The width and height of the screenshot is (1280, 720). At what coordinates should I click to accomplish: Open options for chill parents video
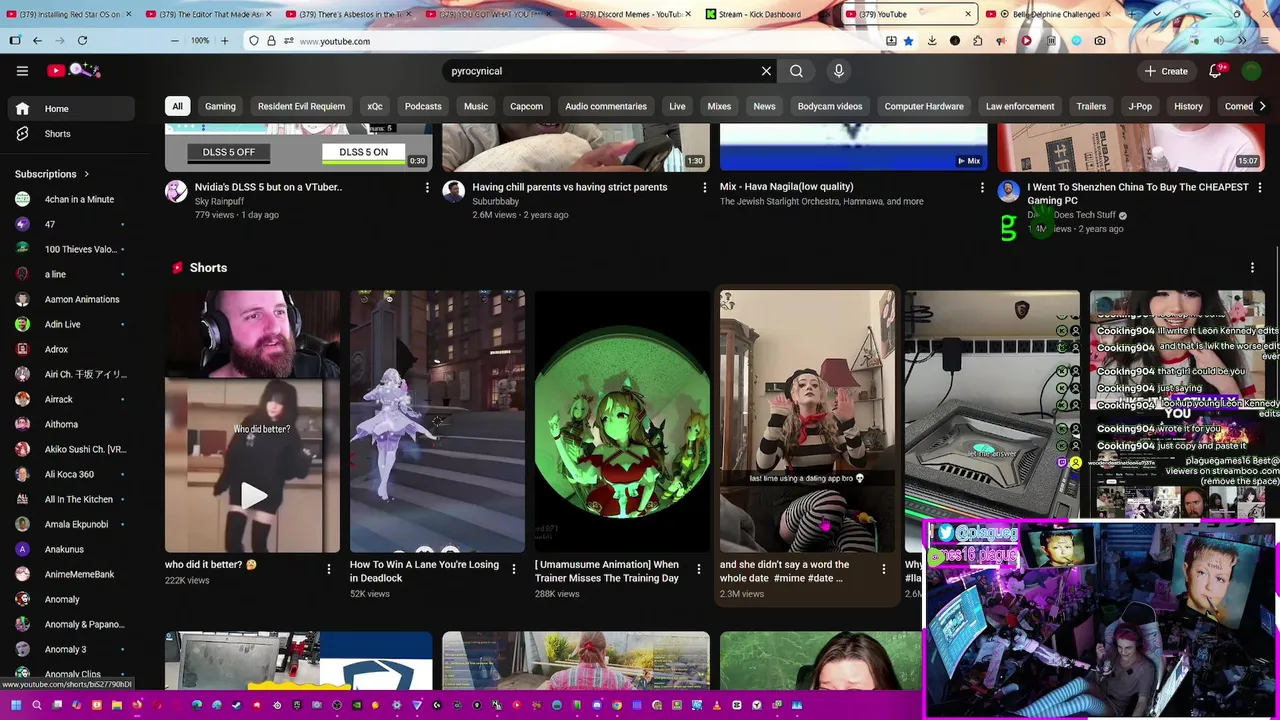coord(704,187)
